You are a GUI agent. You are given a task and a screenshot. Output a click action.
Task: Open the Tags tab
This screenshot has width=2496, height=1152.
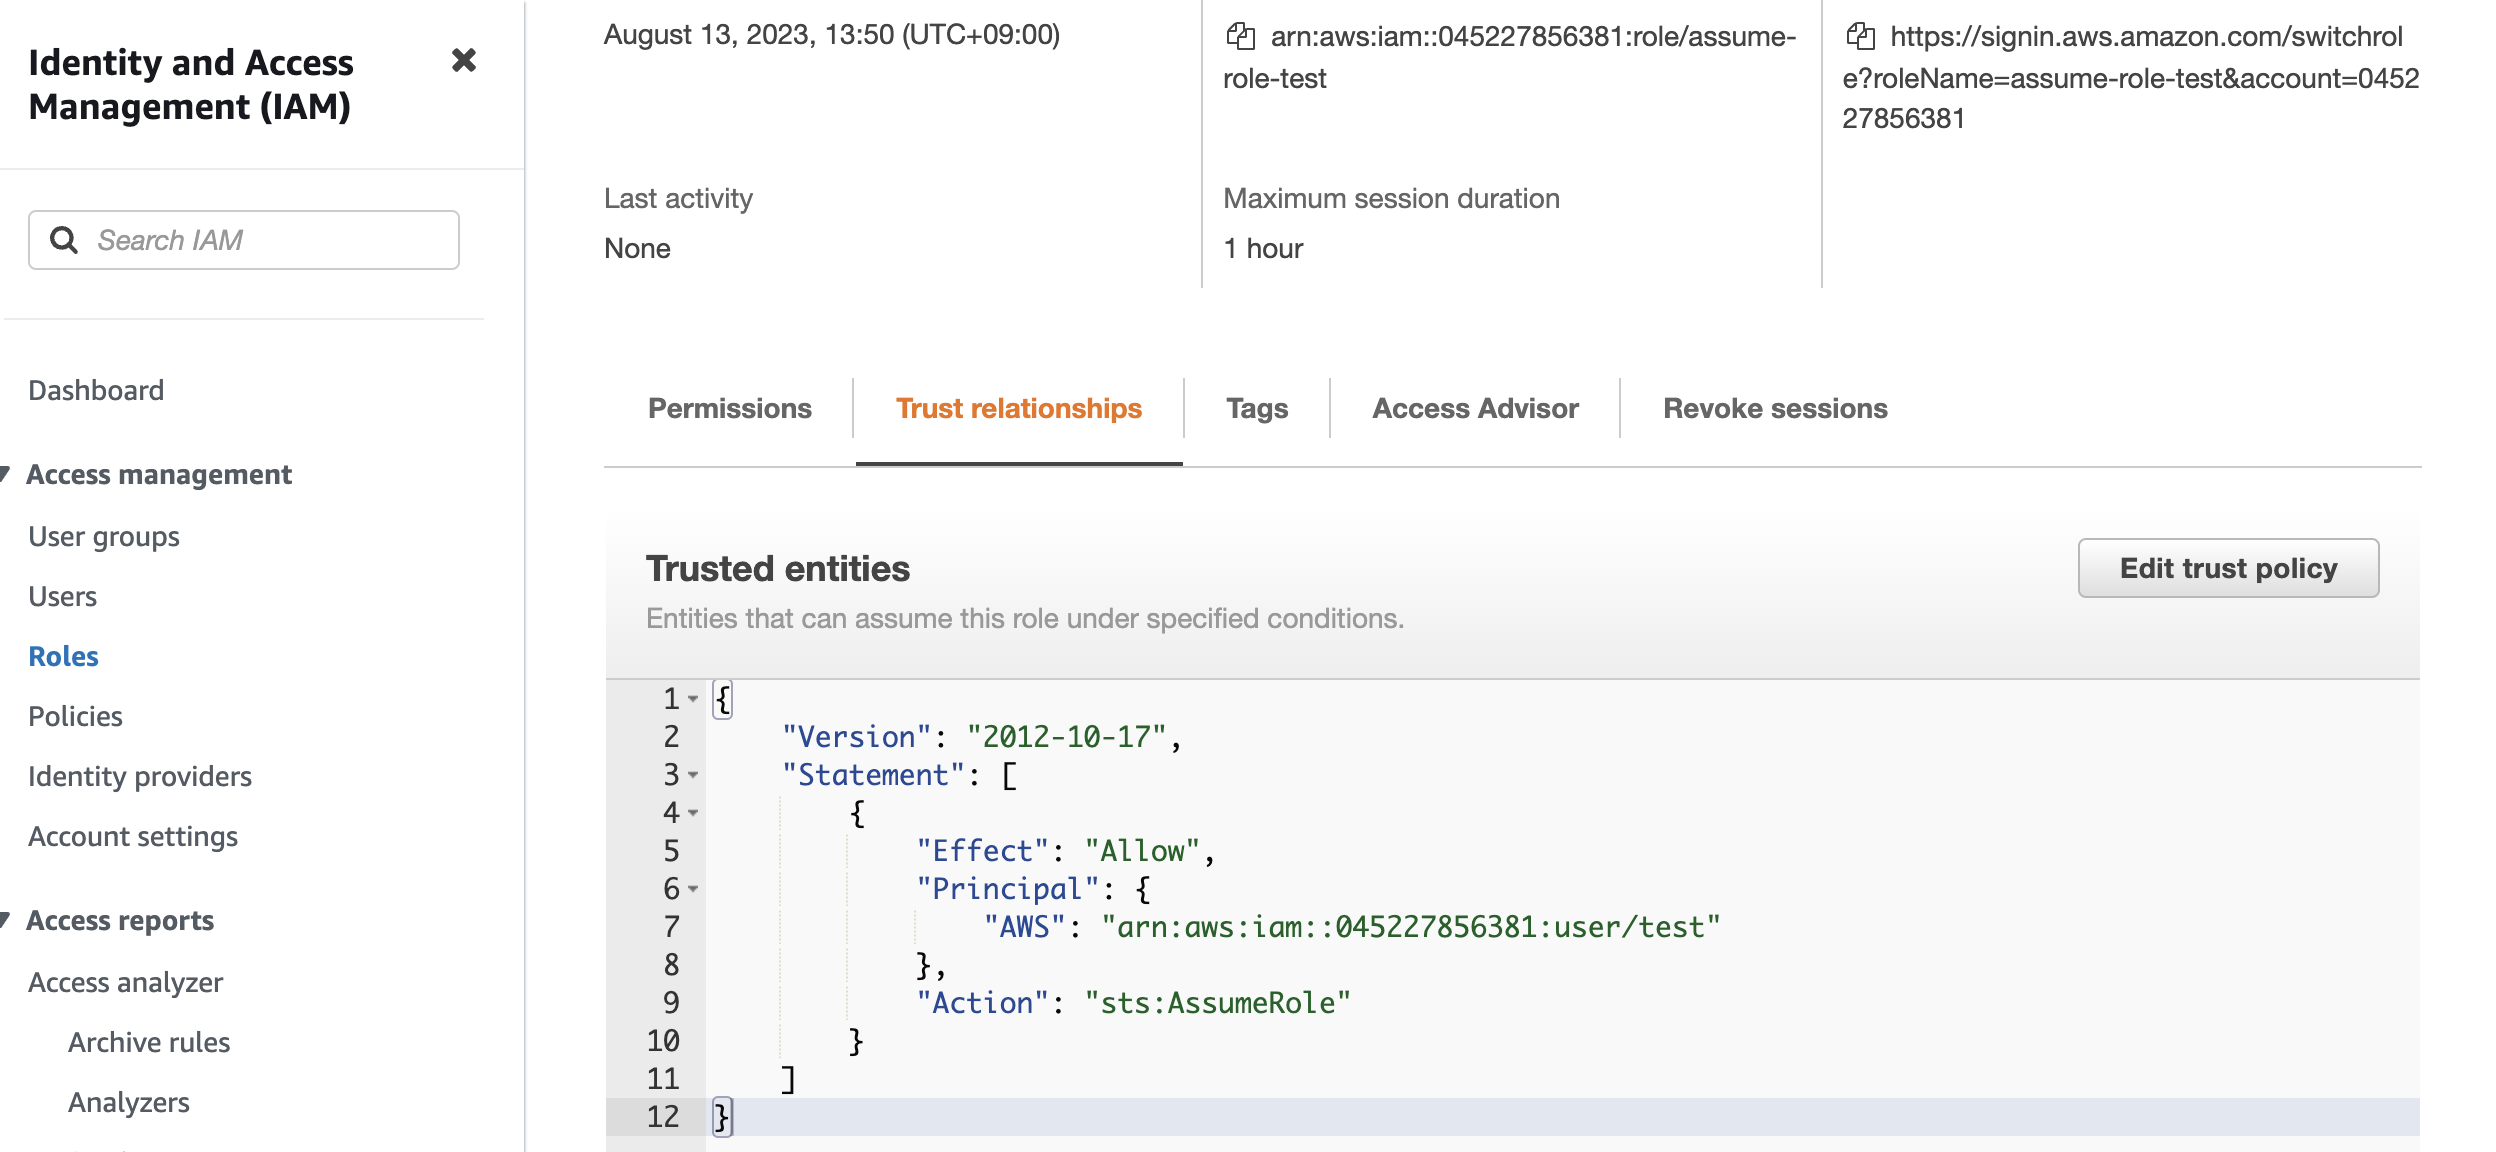pos(1256,409)
